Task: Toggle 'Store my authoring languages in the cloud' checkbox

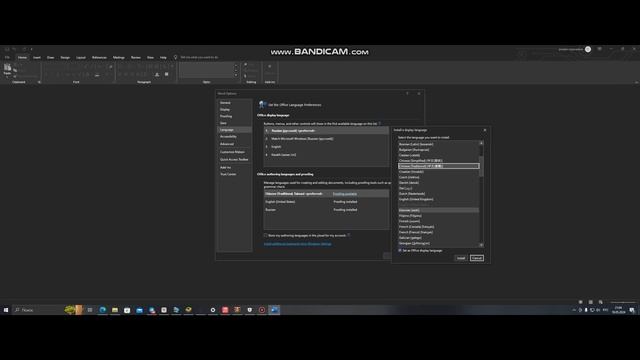Action: click(266, 236)
